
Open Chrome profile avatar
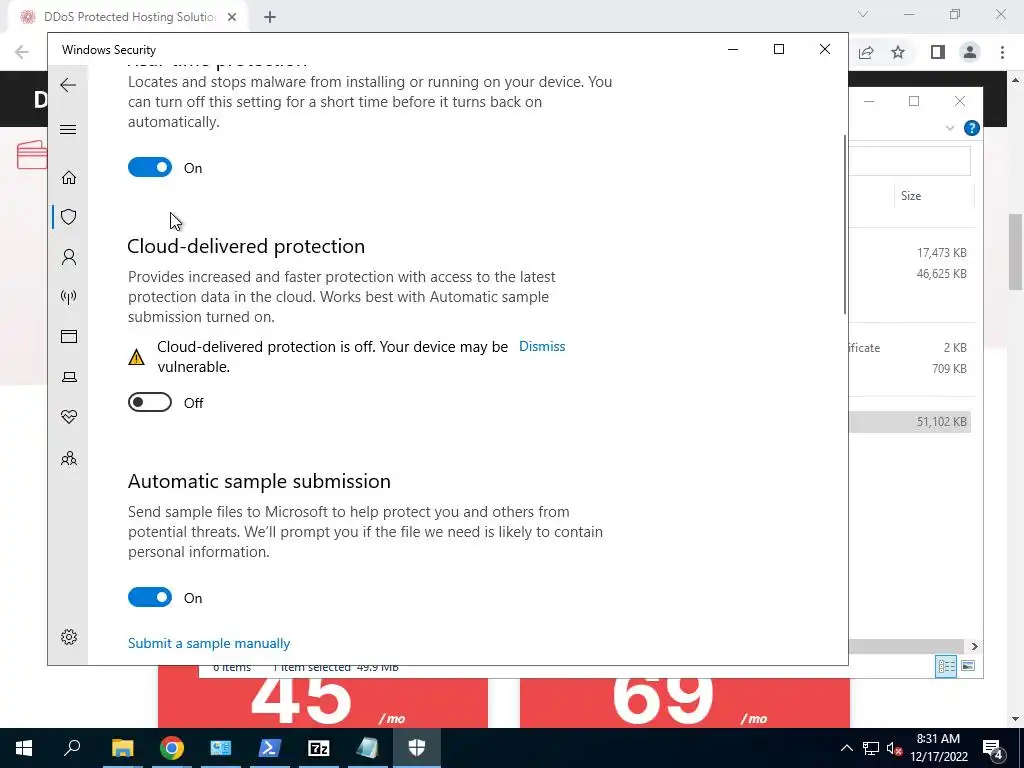(x=970, y=52)
